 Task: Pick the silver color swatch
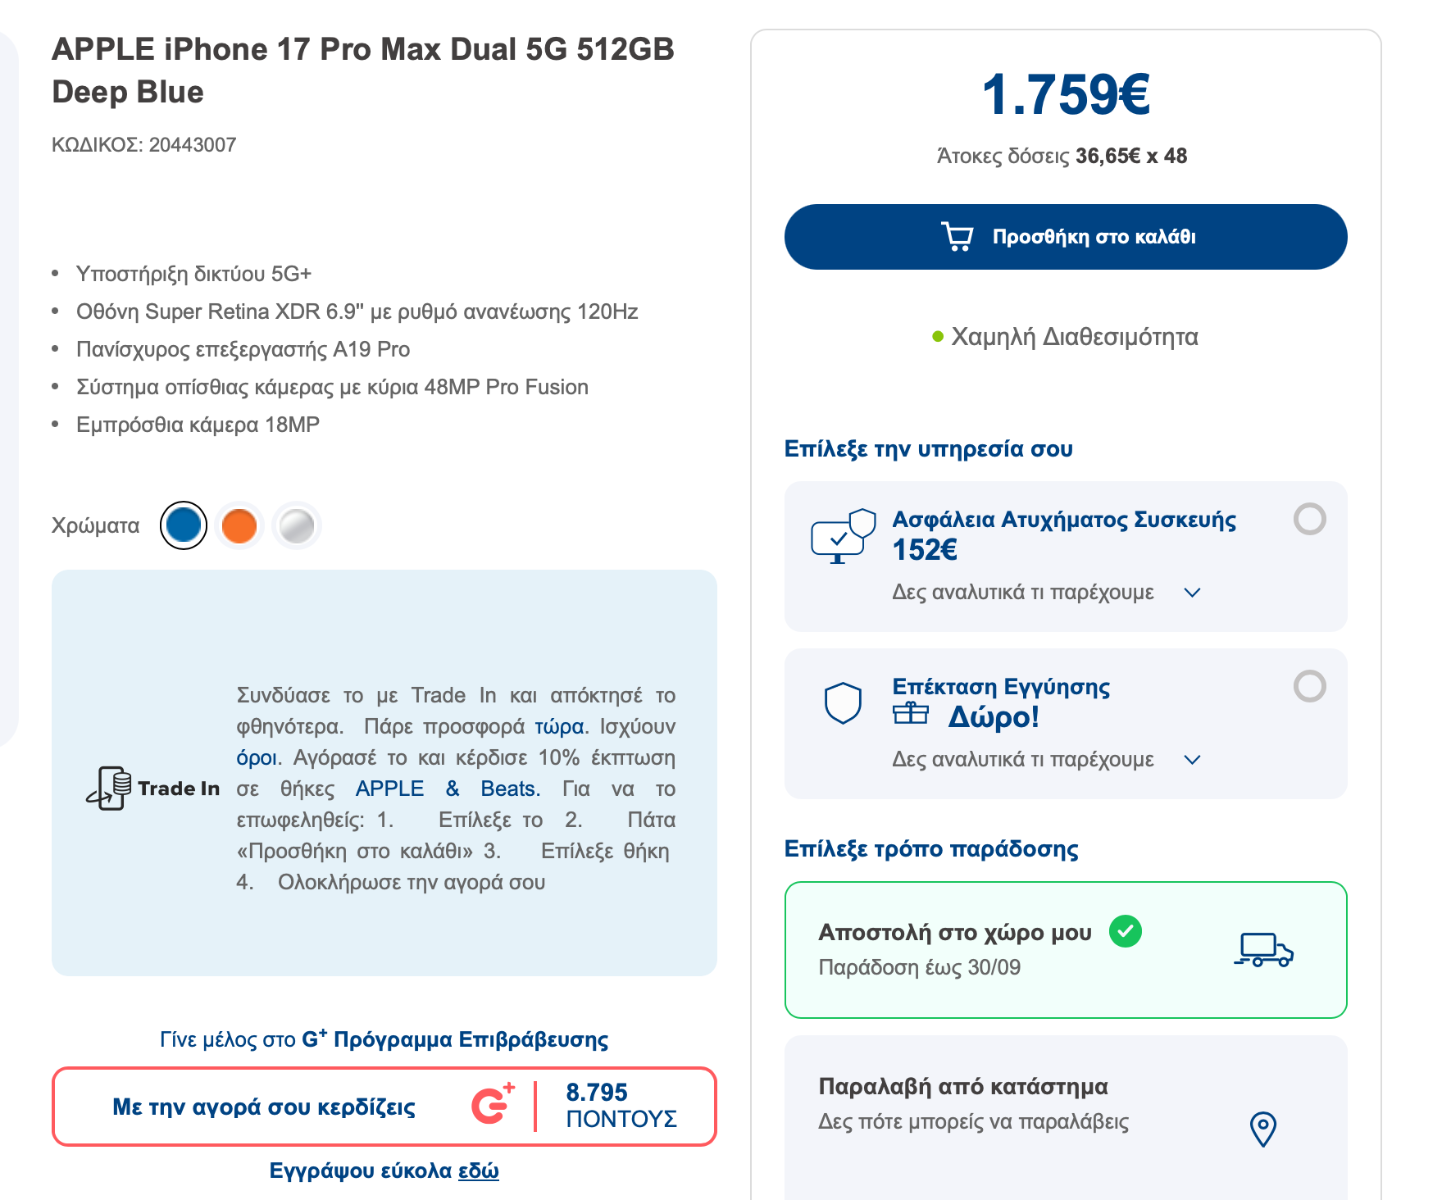(x=296, y=526)
